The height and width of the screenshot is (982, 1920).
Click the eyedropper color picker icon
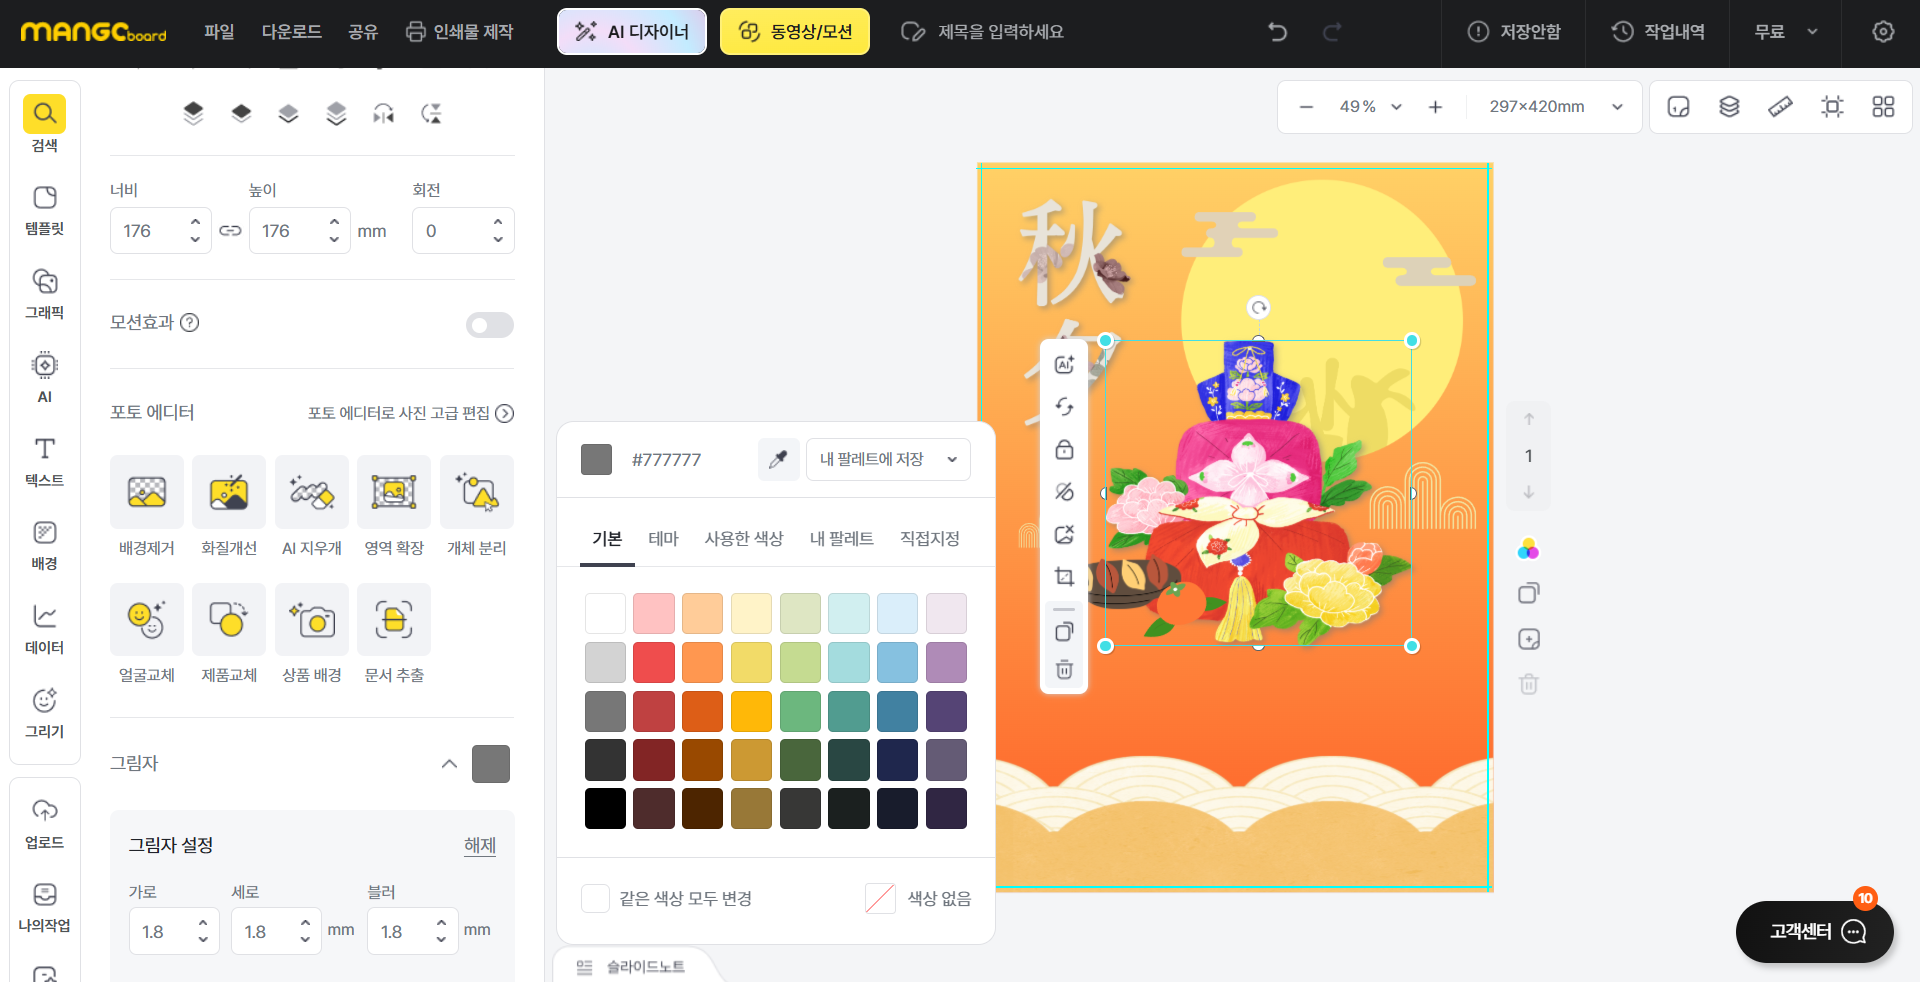point(778,459)
